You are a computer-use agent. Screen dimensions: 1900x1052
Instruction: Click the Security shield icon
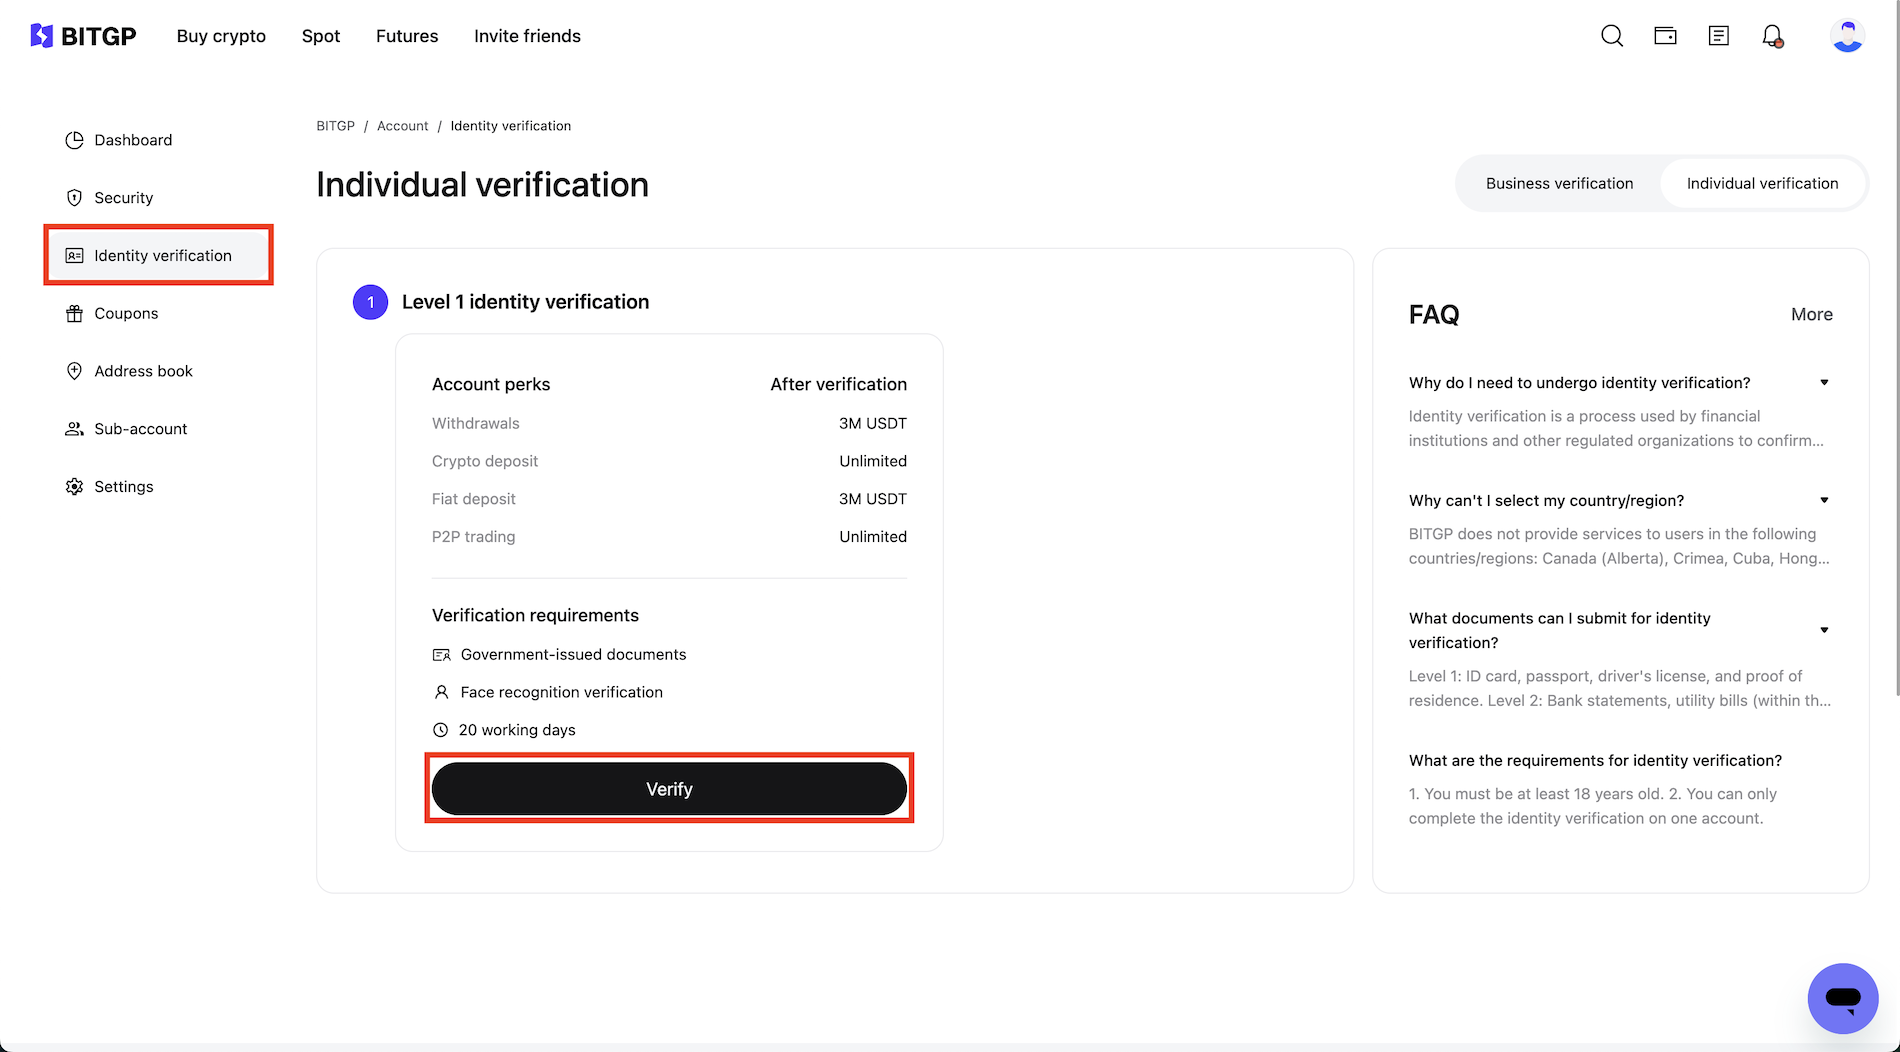tap(74, 198)
